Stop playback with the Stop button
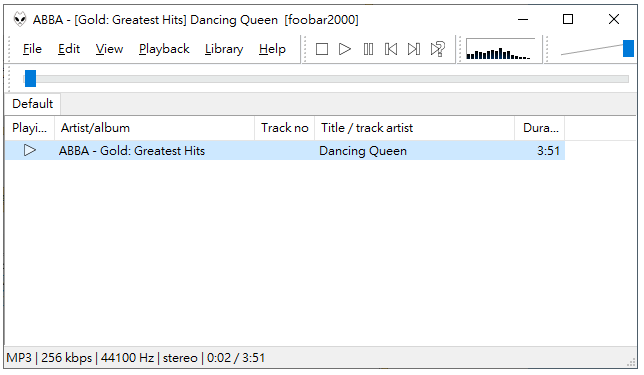 (322, 49)
